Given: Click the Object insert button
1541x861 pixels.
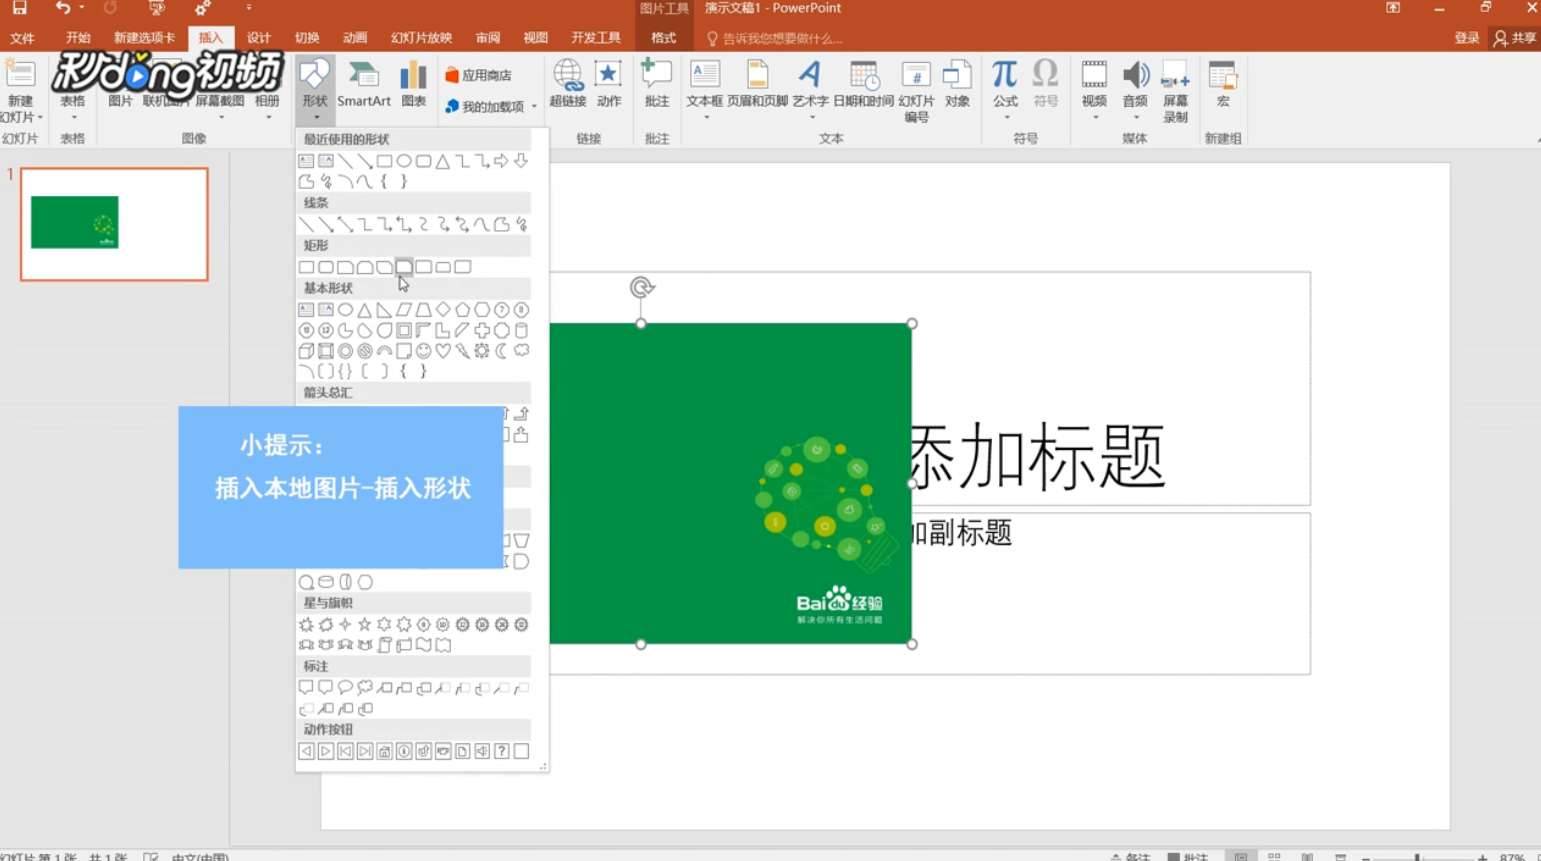Looking at the screenshot, I should pyautogui.click(x=957, y=84).
